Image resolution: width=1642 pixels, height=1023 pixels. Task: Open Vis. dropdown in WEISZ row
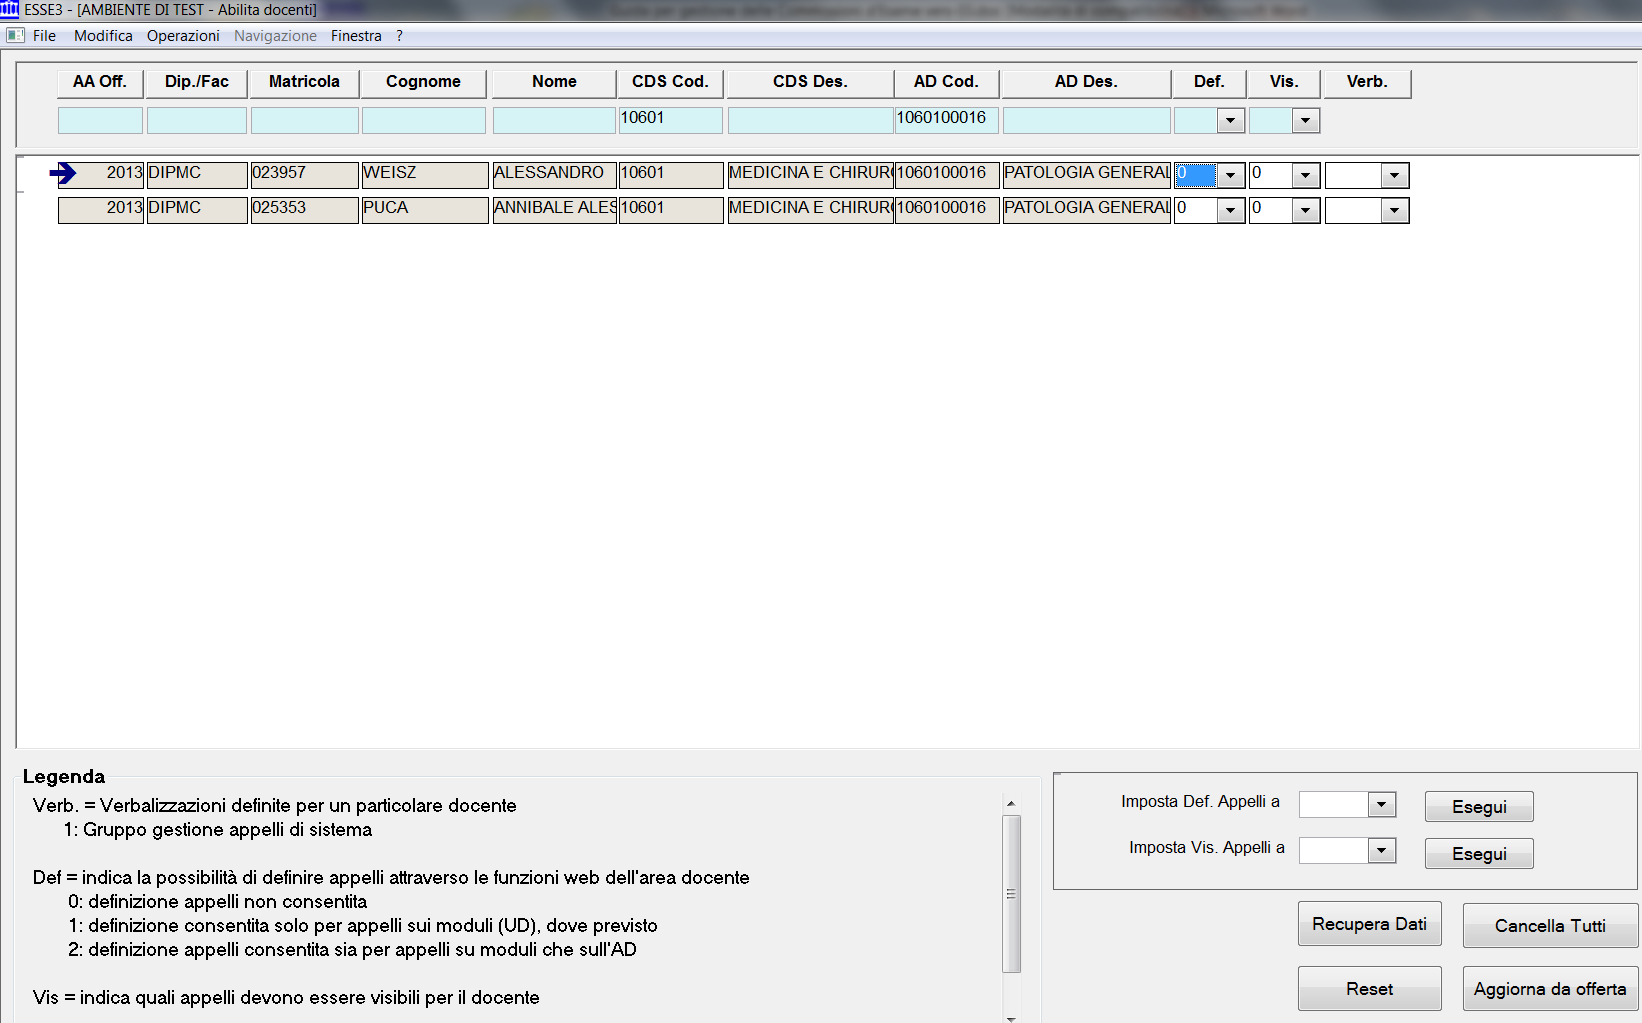click(x=1305, y=175)
